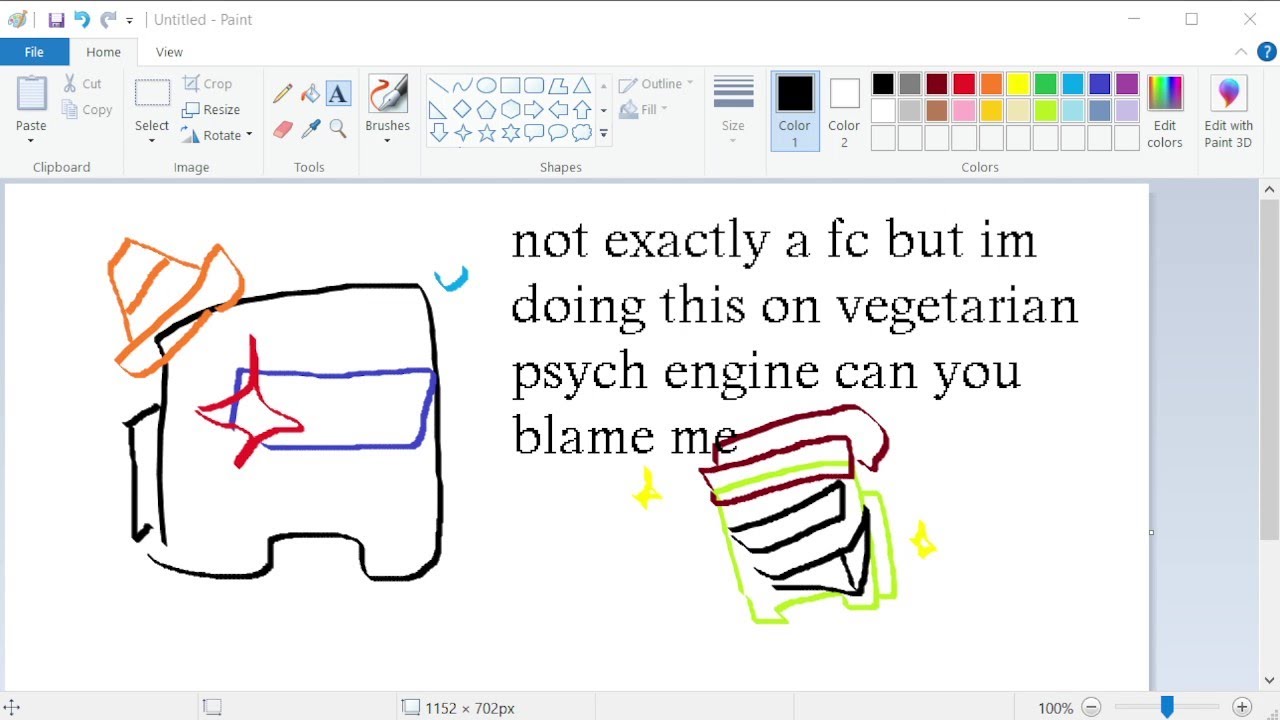1280x720 pixels.
Task: Click the Undo arrow in title bar
Action: (82, 20)
